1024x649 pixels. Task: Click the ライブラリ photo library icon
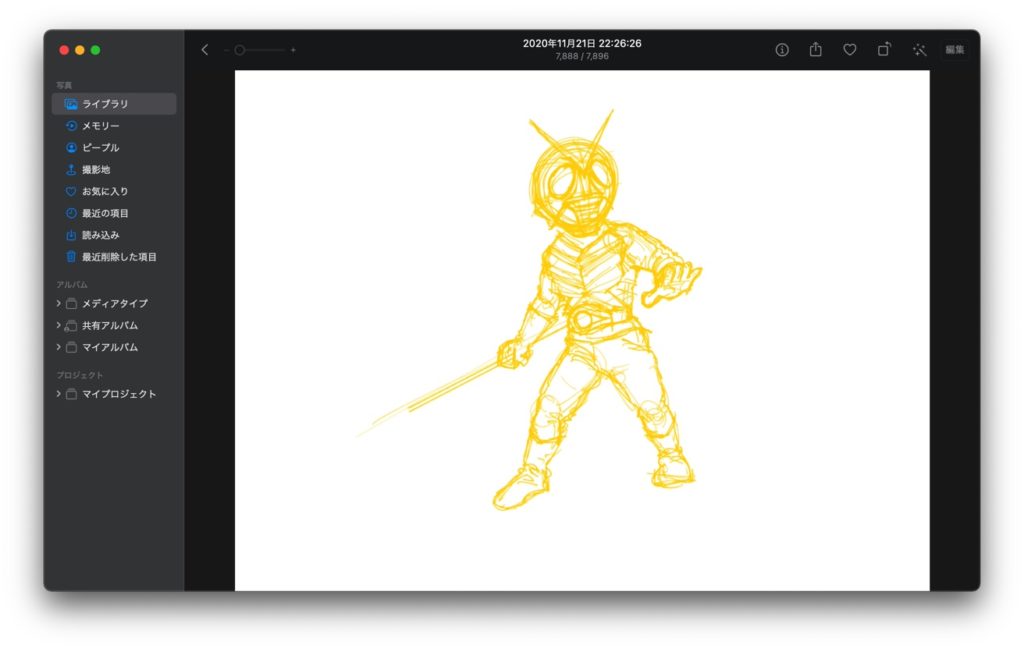pyautogui.click(x=71, y=104)
